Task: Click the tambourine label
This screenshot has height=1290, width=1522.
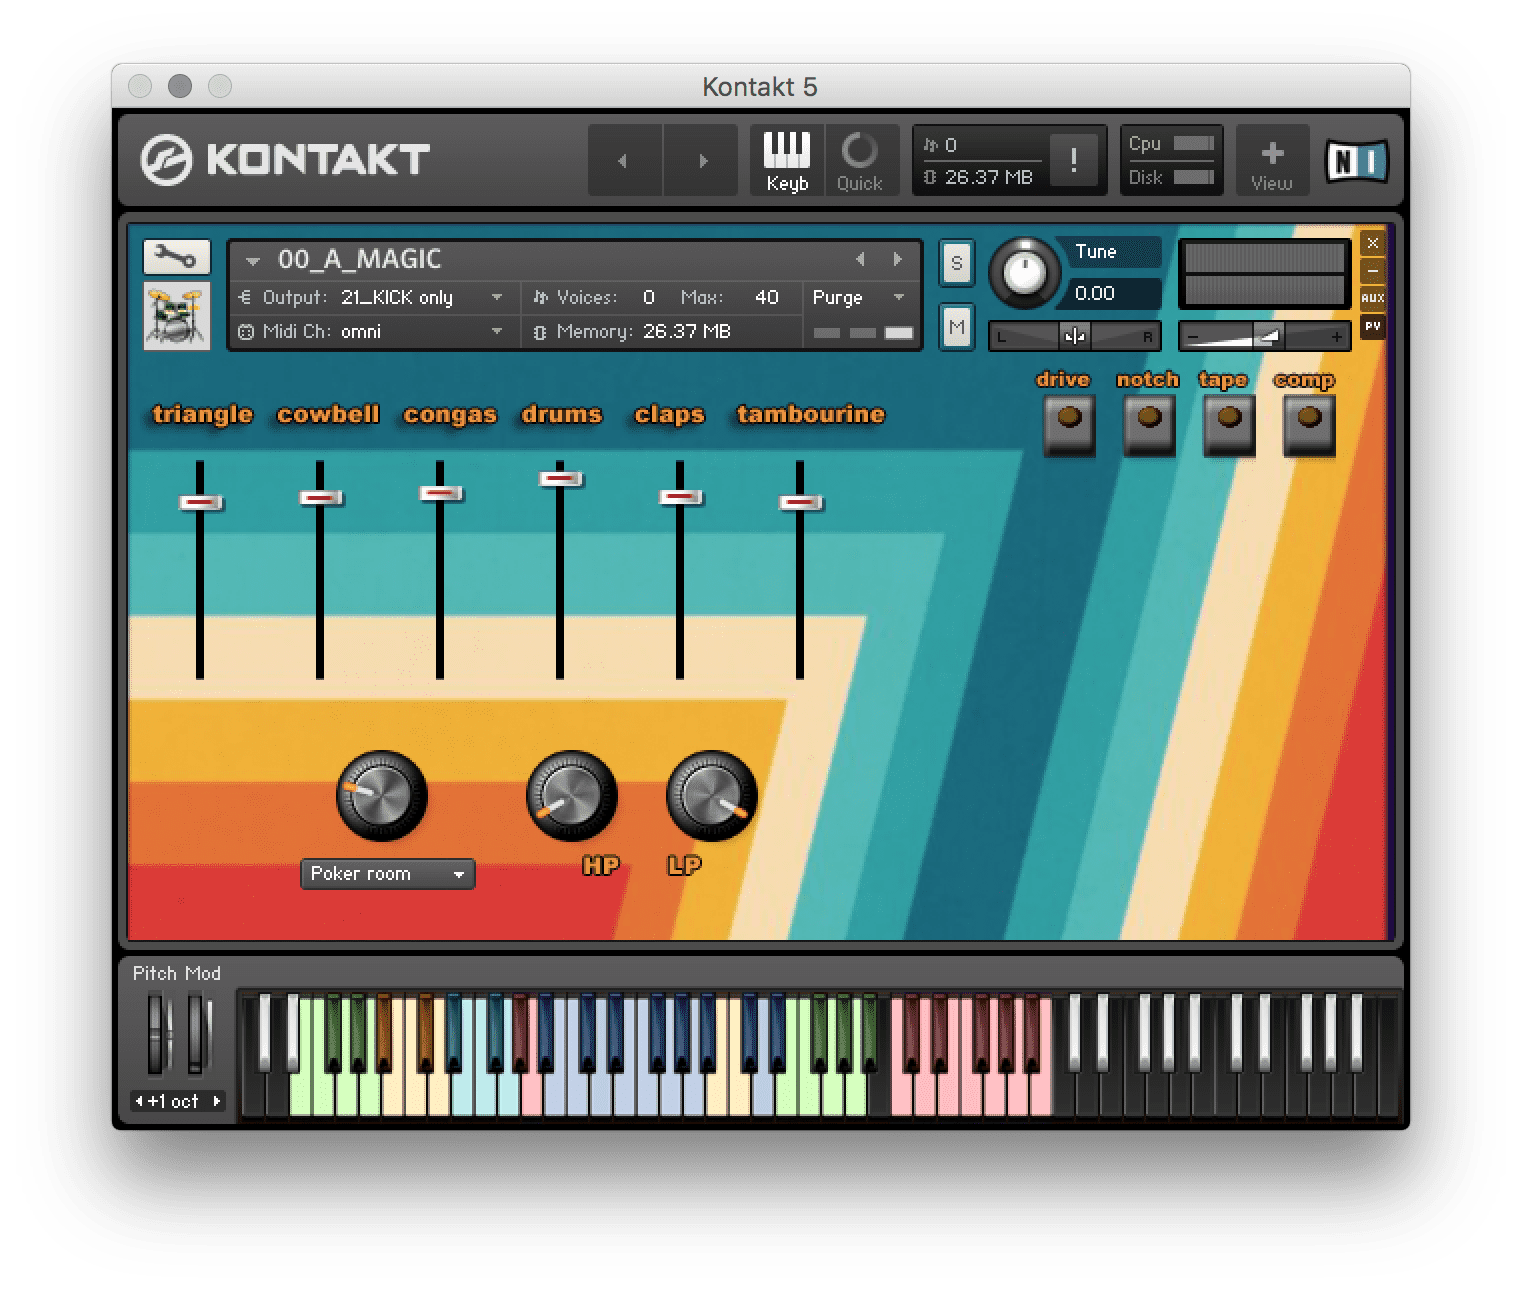Action: point(811,415)
